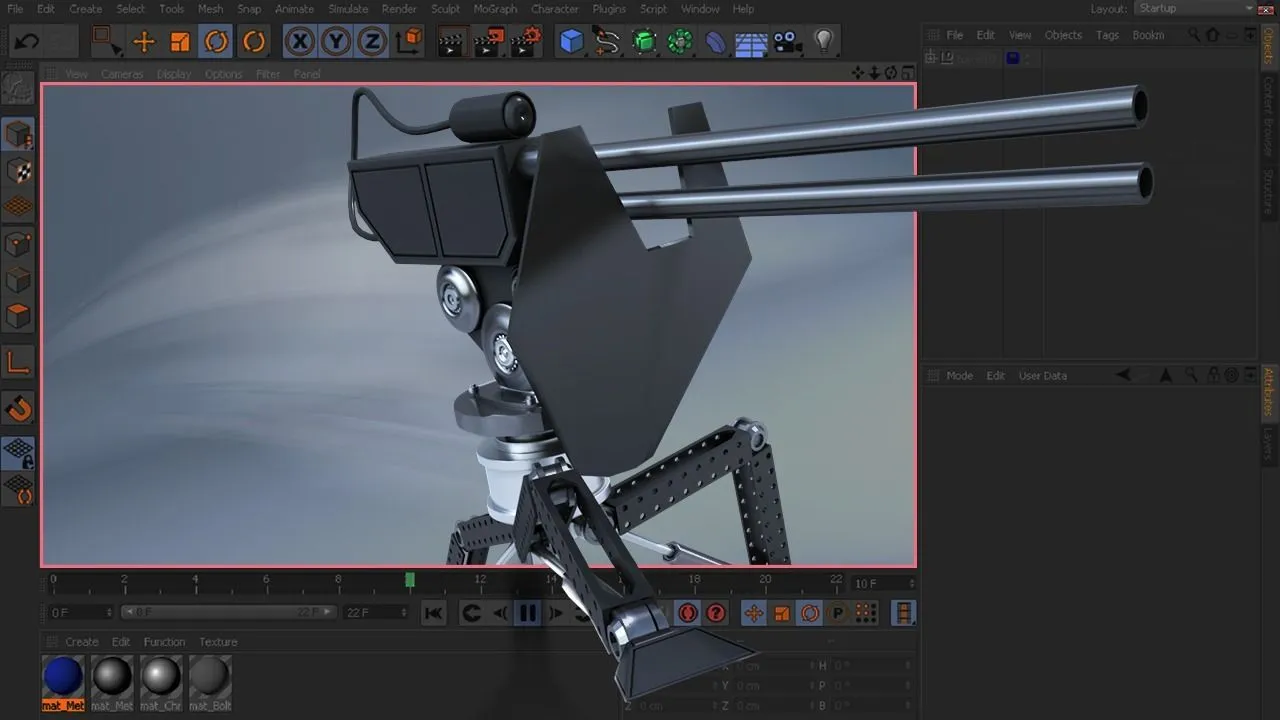Toggle the Z axis lock
The width and height of the screenshot is (1280, 720).
tap(371, 40)
